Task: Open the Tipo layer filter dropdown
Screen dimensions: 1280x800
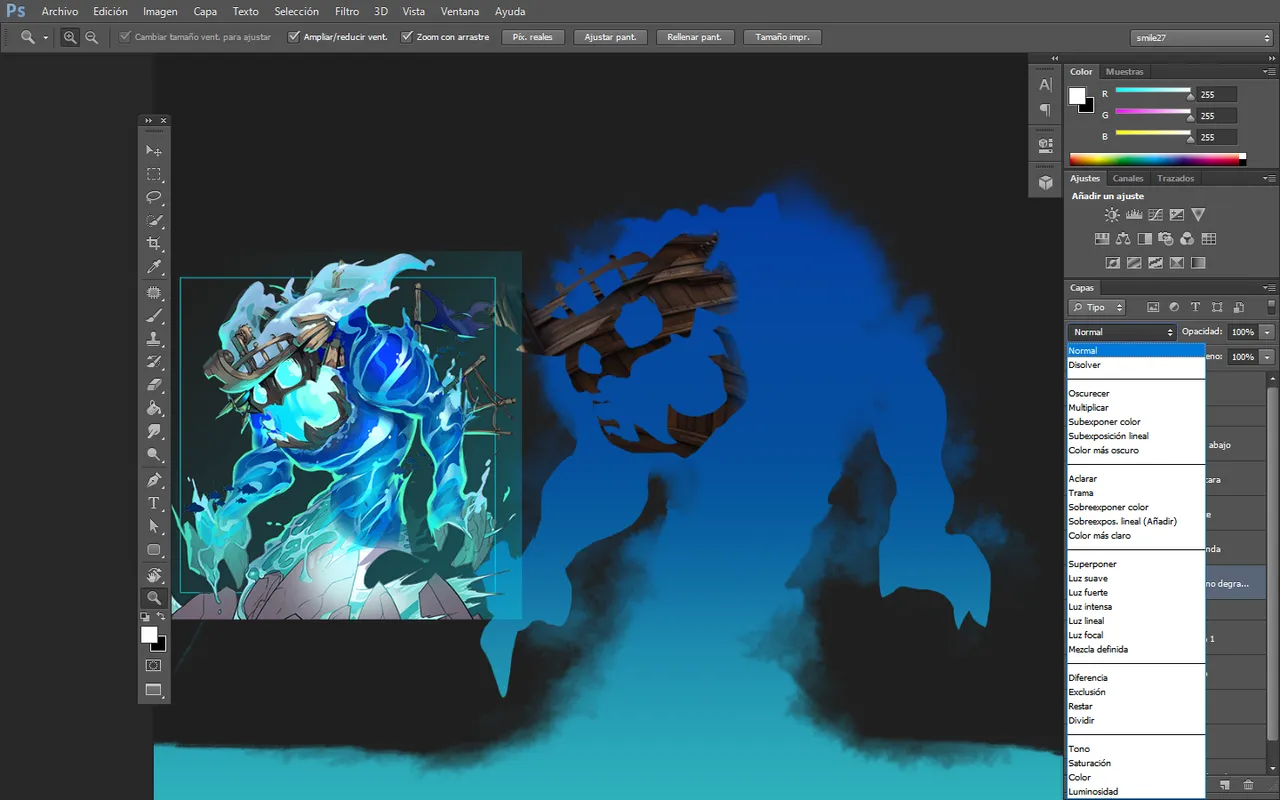Action: coord(1097,307)
